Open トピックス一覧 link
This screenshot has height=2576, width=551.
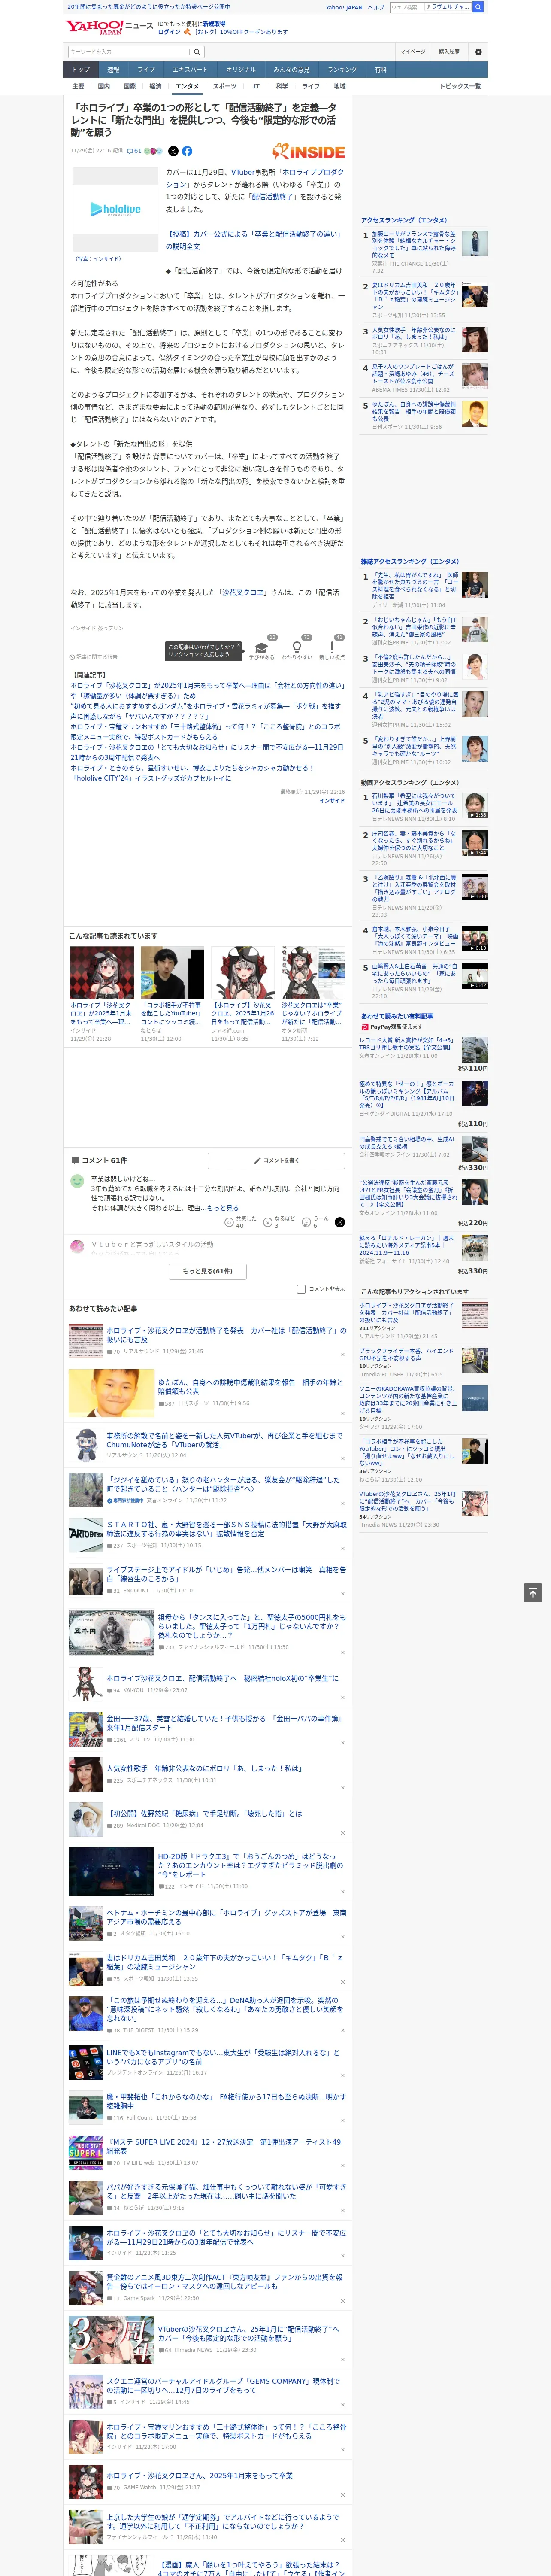pos(461,86)
